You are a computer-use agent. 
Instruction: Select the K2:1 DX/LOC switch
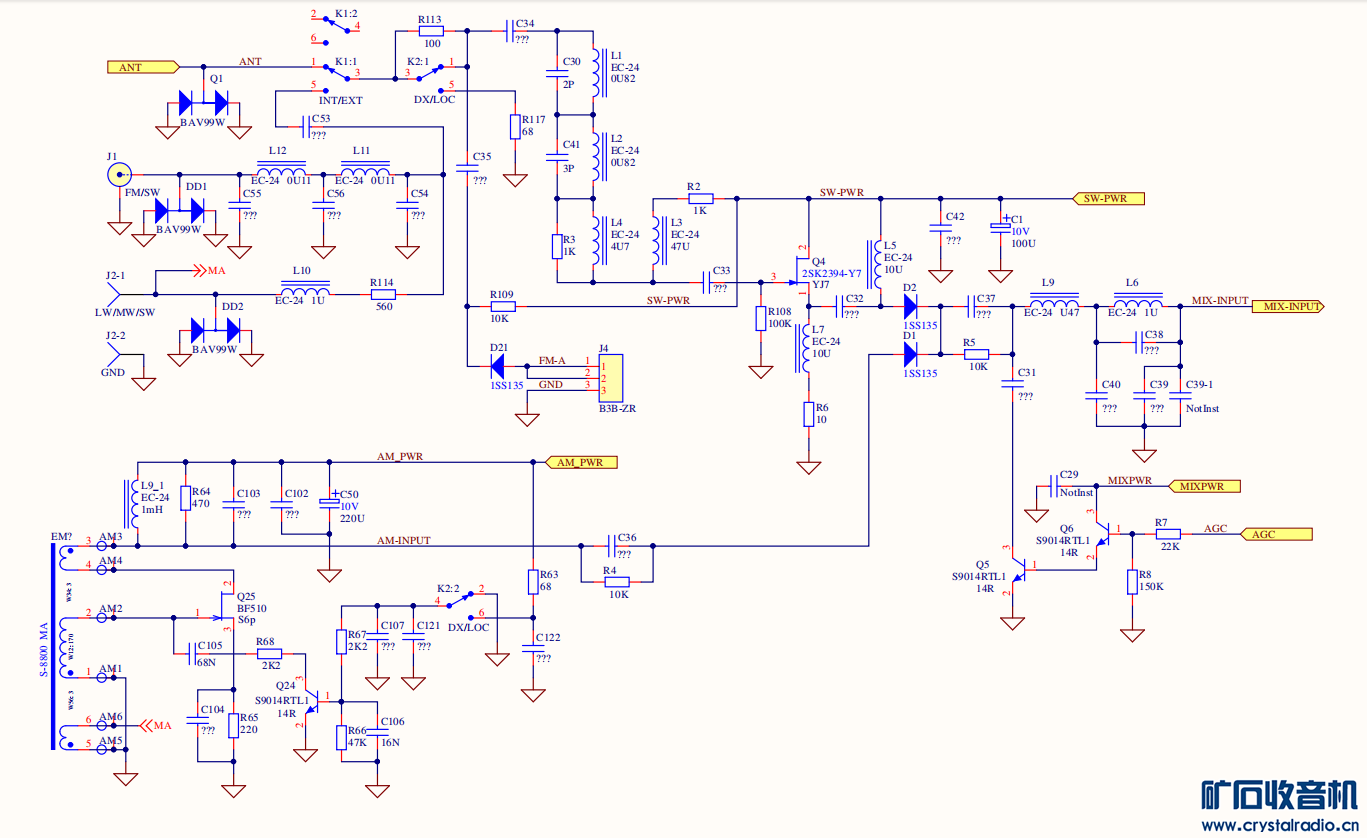click(431, 73)
